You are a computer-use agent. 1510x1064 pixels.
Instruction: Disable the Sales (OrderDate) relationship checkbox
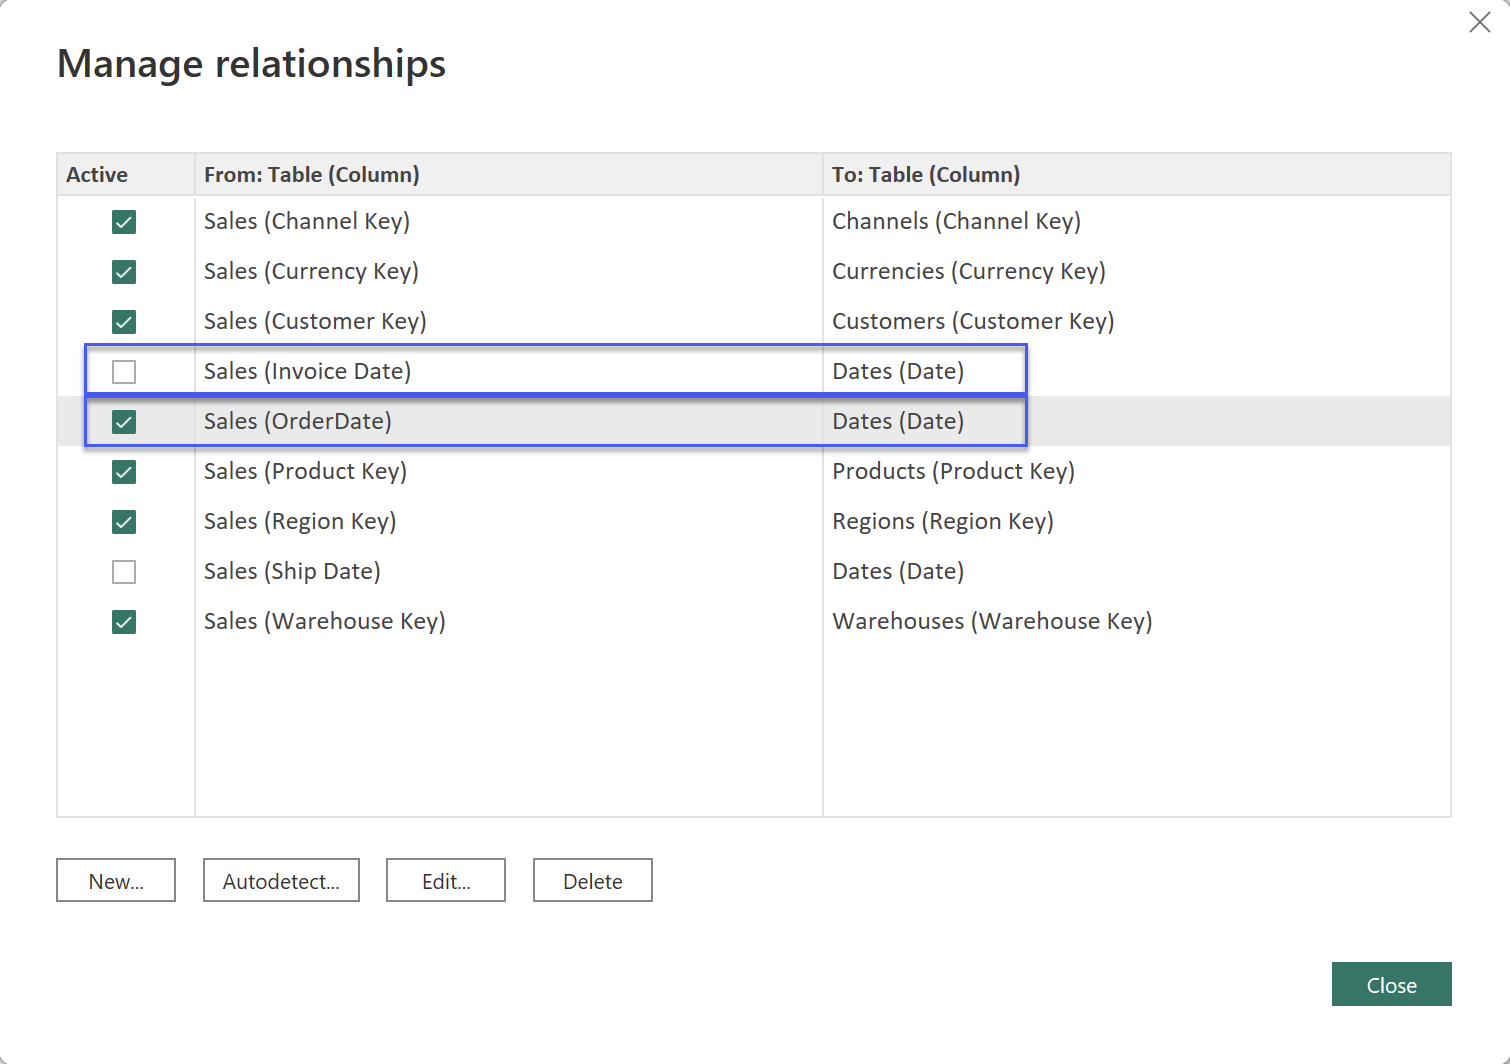pyautogui.click(x=124, y=422)
